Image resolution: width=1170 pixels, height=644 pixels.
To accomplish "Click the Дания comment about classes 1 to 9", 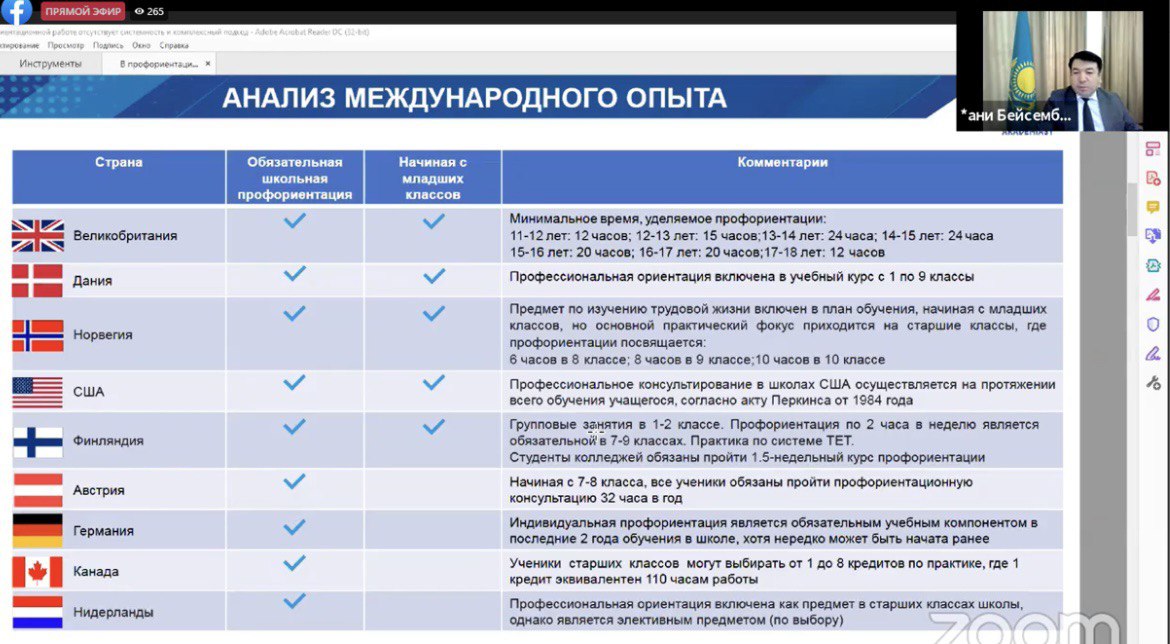I will click(742, 277).
